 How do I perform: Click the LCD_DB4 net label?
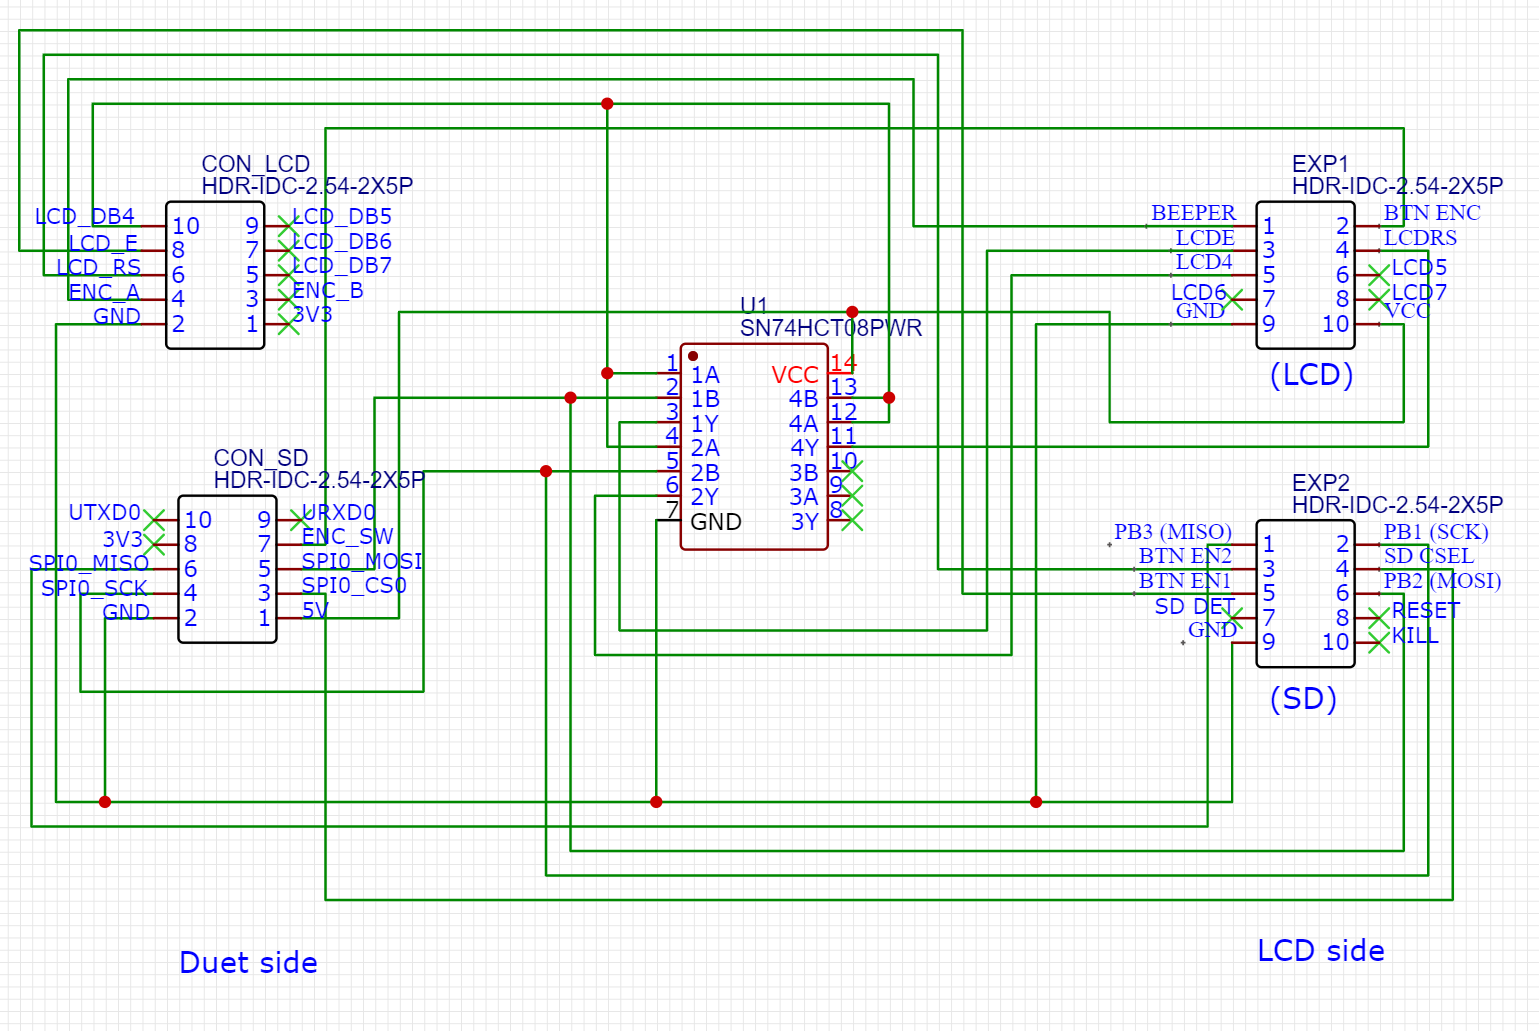tap(85, 217)
